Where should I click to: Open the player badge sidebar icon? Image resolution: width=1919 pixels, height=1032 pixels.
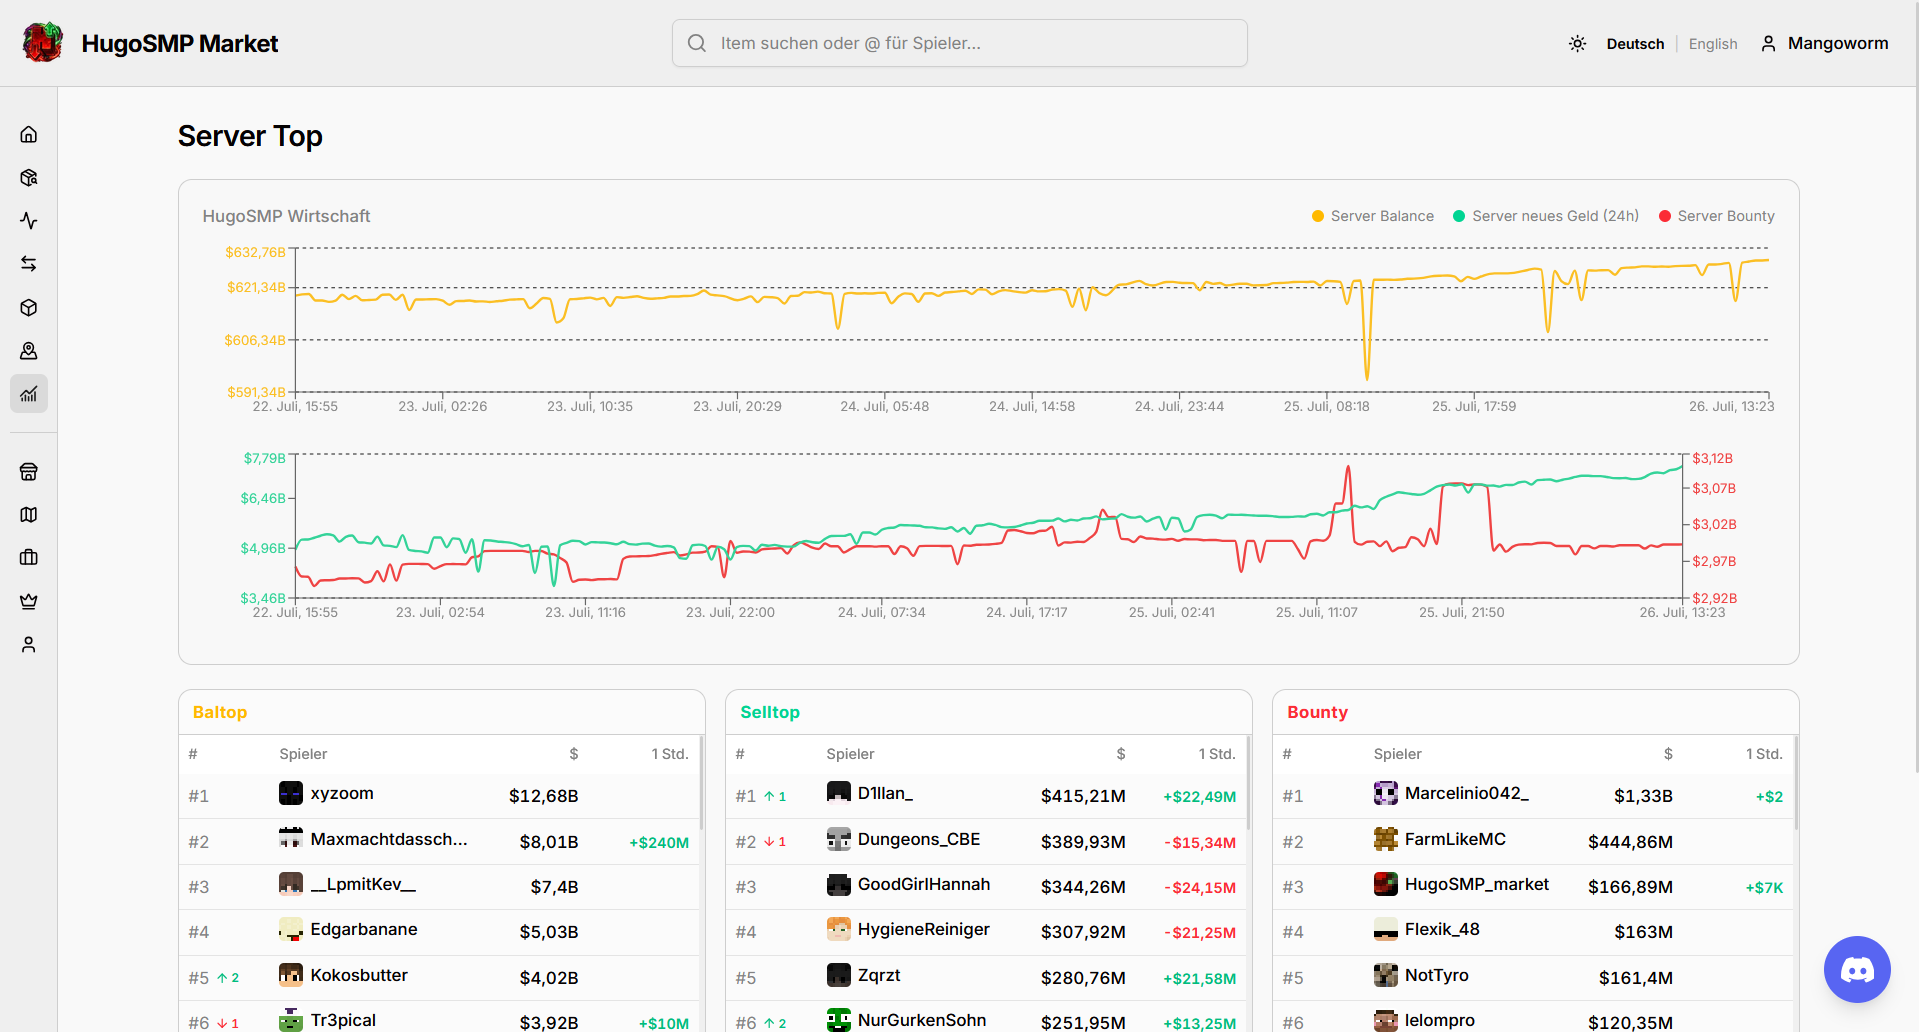point(29,351)
